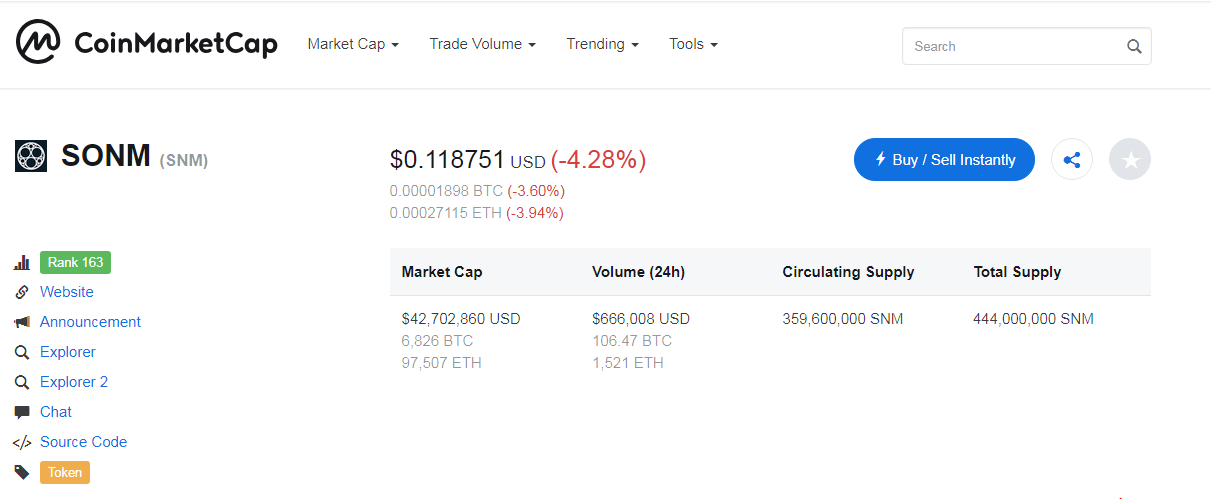Screen dimensions: 1211x499
Task: Expand the Trending dropdown menu
Action: (602, 44)
